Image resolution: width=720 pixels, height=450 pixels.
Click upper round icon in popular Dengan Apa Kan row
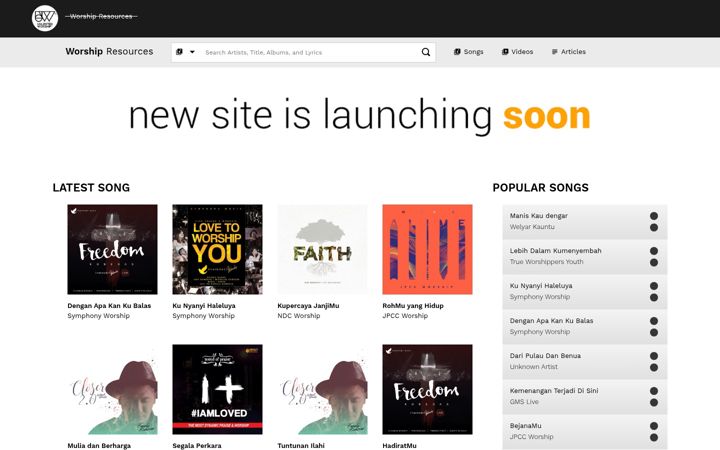(x=654, y=321)
